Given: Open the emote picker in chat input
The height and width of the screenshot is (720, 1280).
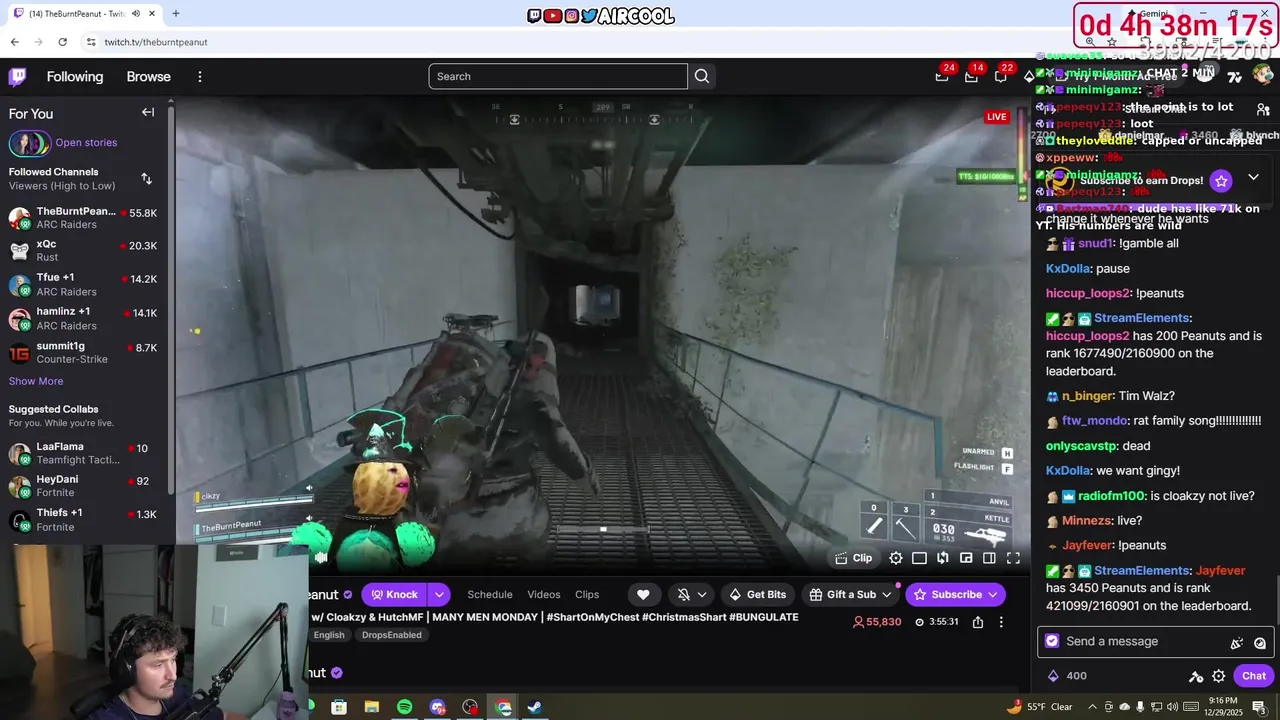Looking at the screenshot, I should click(1260, 643).
